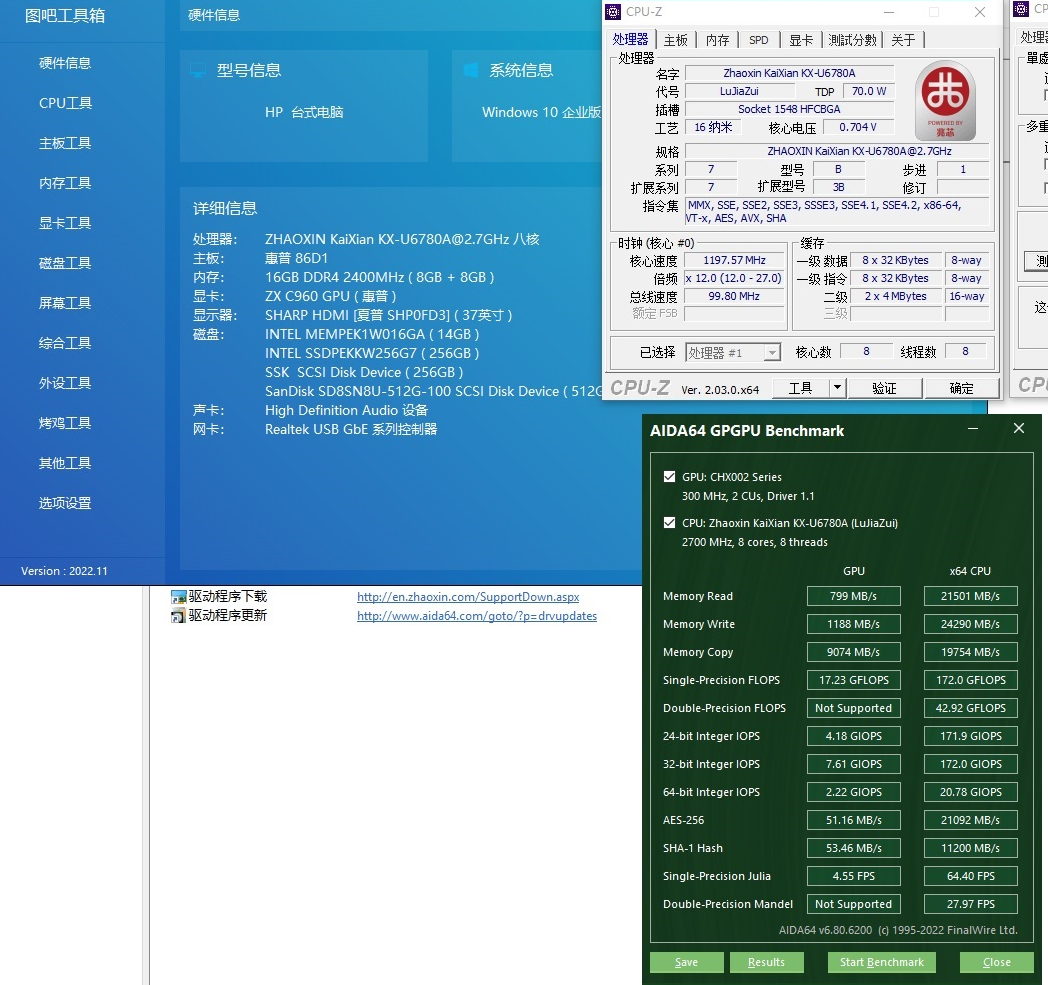Open the 工具 dropdown arrow in CPU-Z
Image resolution: width=1048 pixels, height=985 pixels.
tap(836, 387)
